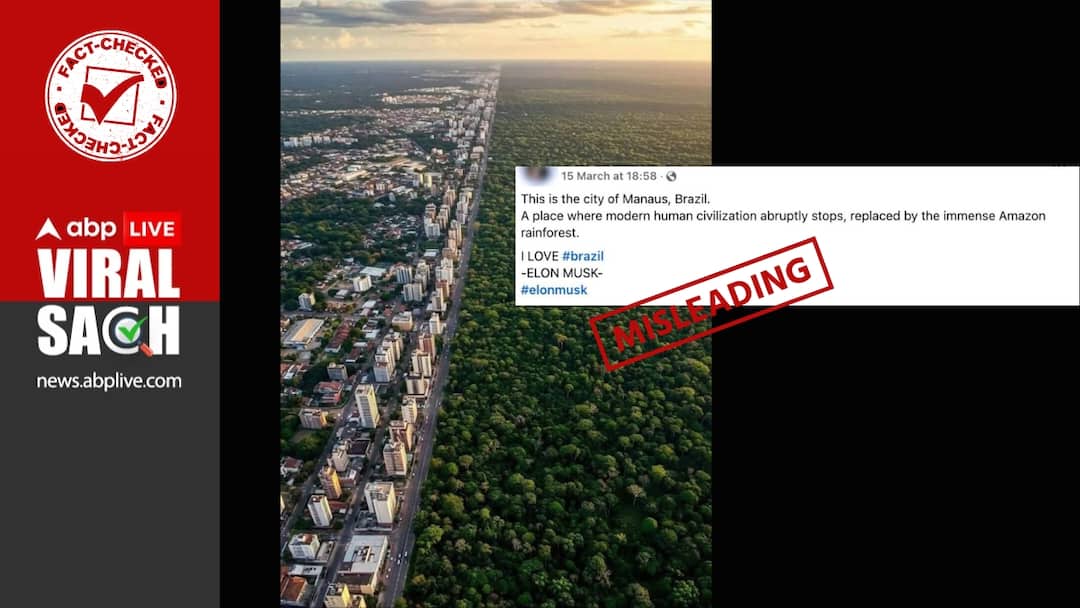Click the red checkmark inside the stamp
Viewport: 1080px width, 608px height.
110,95
